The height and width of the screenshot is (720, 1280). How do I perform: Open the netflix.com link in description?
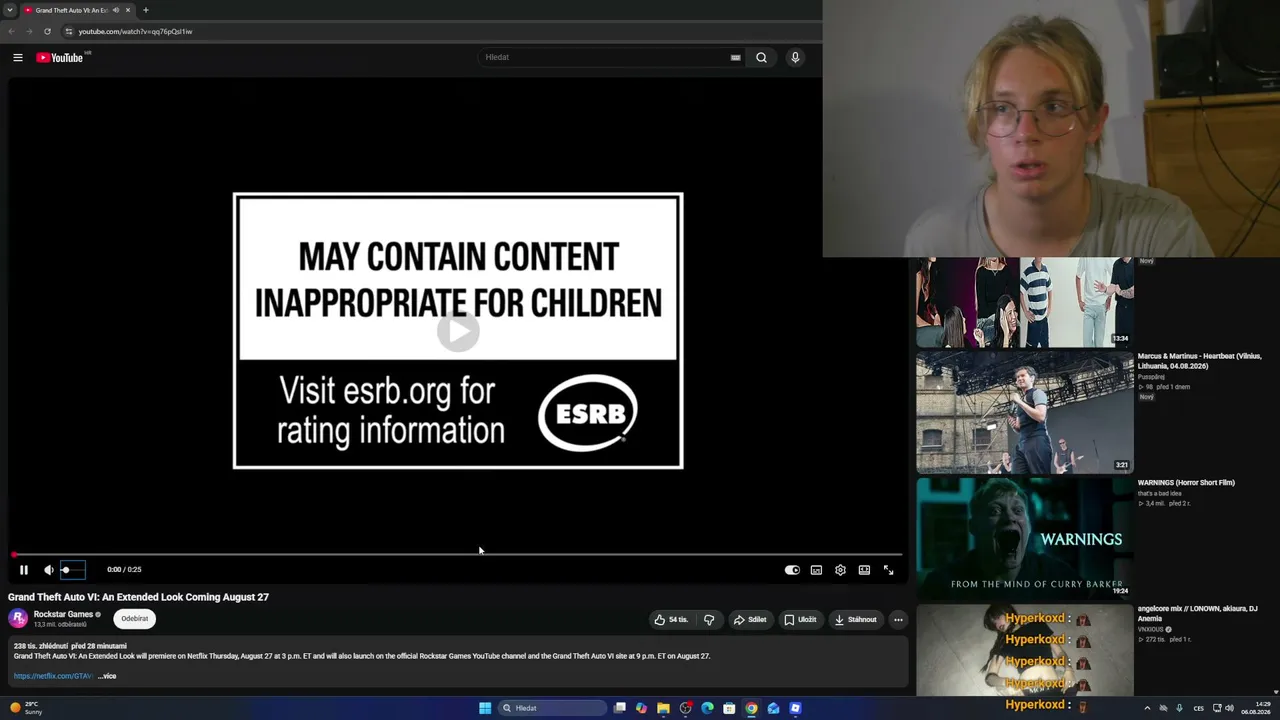(x=53, y=676)
